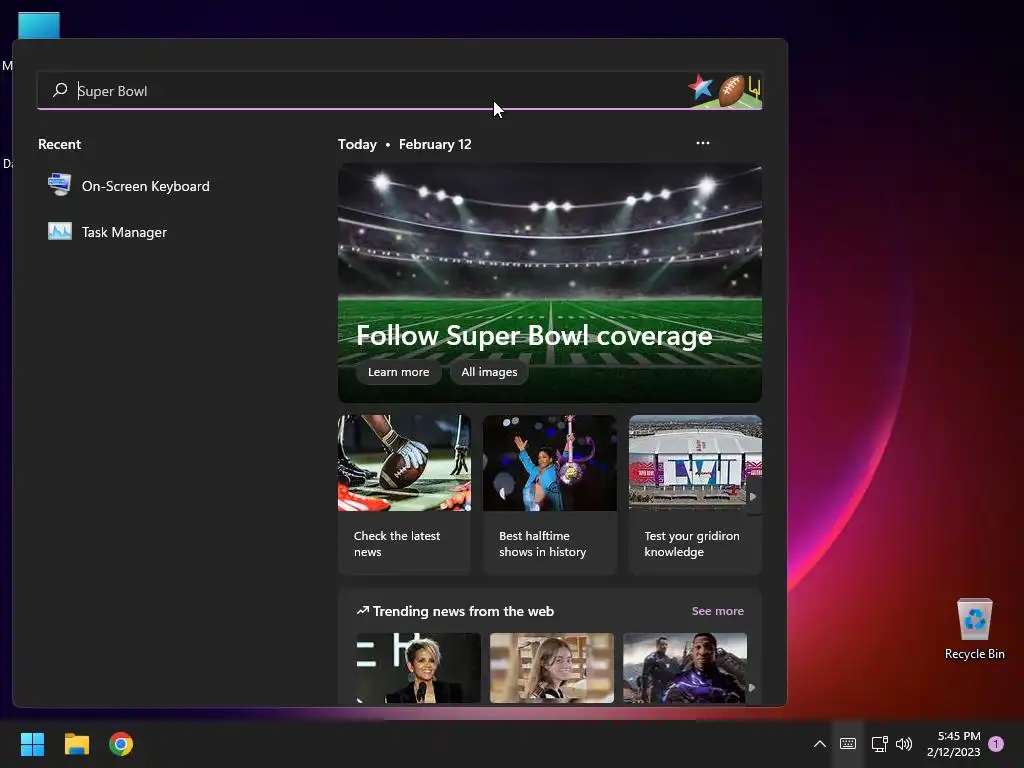Click the touch keyboard tray icon
The height and width of the screenshot is (768, 1024).
[848, 744]
